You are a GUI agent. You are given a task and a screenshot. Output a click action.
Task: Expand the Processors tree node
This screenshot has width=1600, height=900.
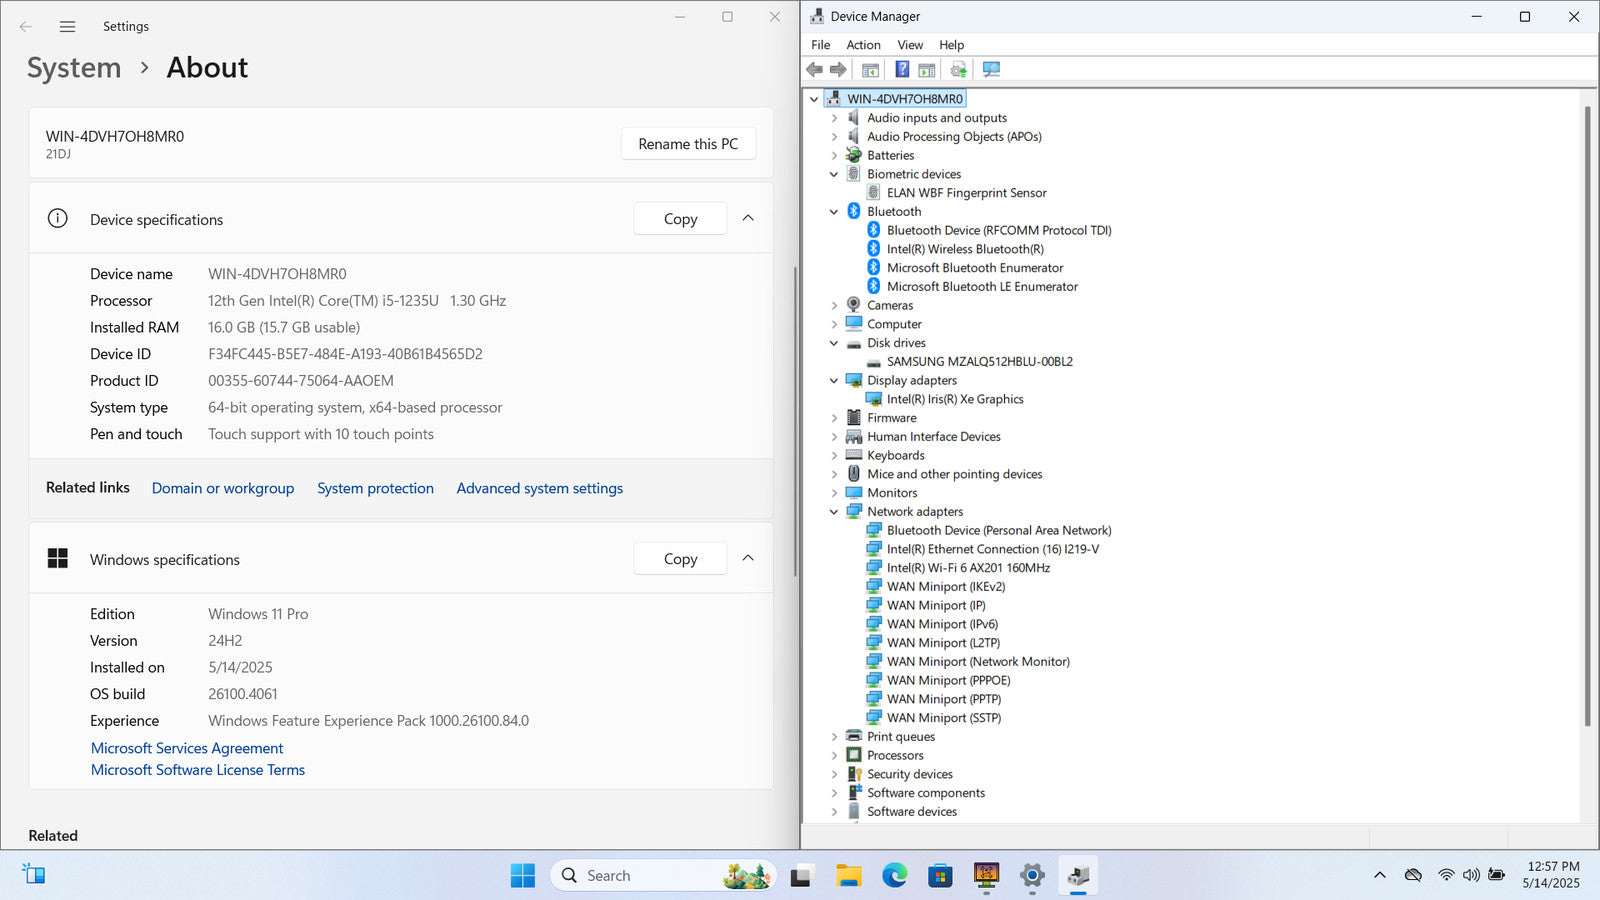coord(834,755)
